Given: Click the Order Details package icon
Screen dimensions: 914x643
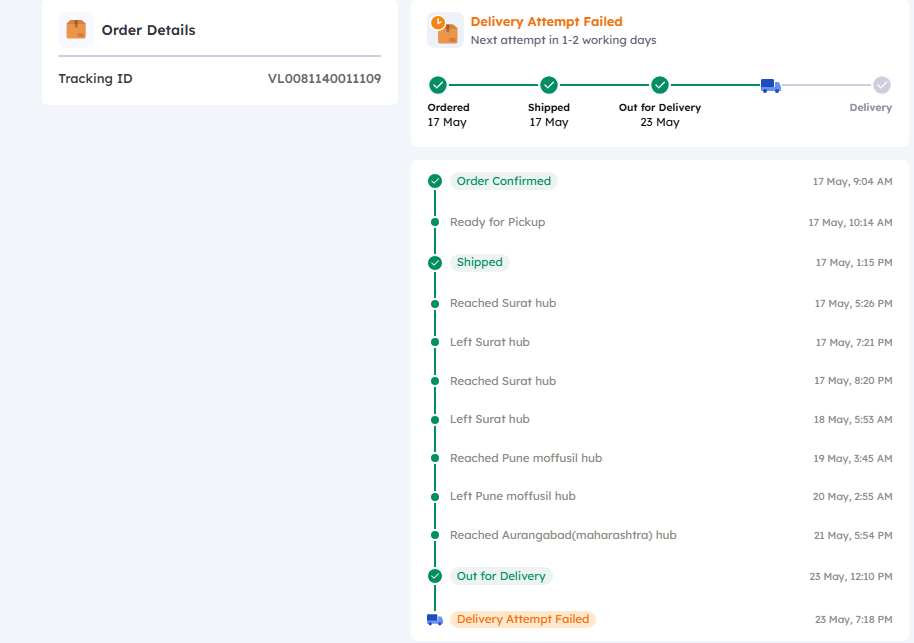Looking at the screenshot, I should click(x=76, y=30).
